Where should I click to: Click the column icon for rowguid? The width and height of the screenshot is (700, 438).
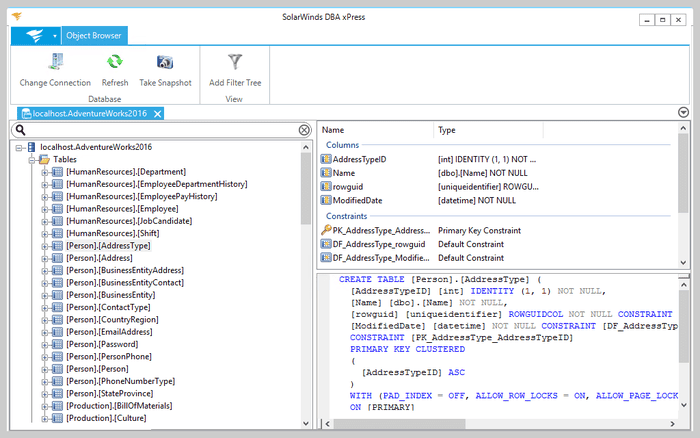click(x=326, y=187)
